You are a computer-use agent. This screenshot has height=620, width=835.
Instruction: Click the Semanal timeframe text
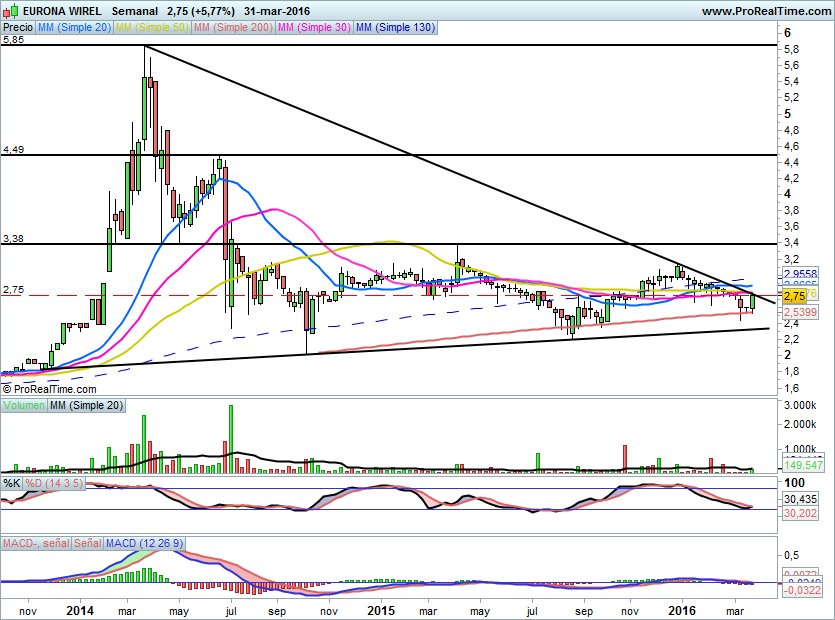pos(135,11)
